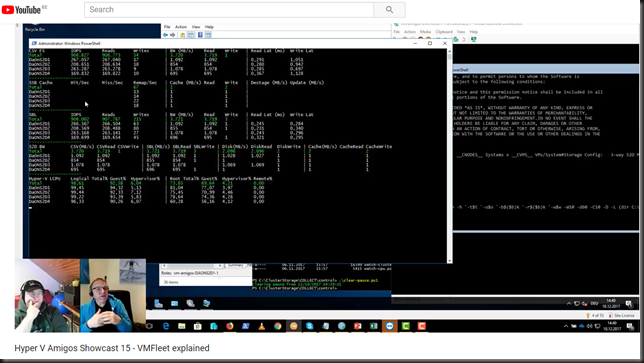Open VLC media player from the taskbar

[262, 326]
